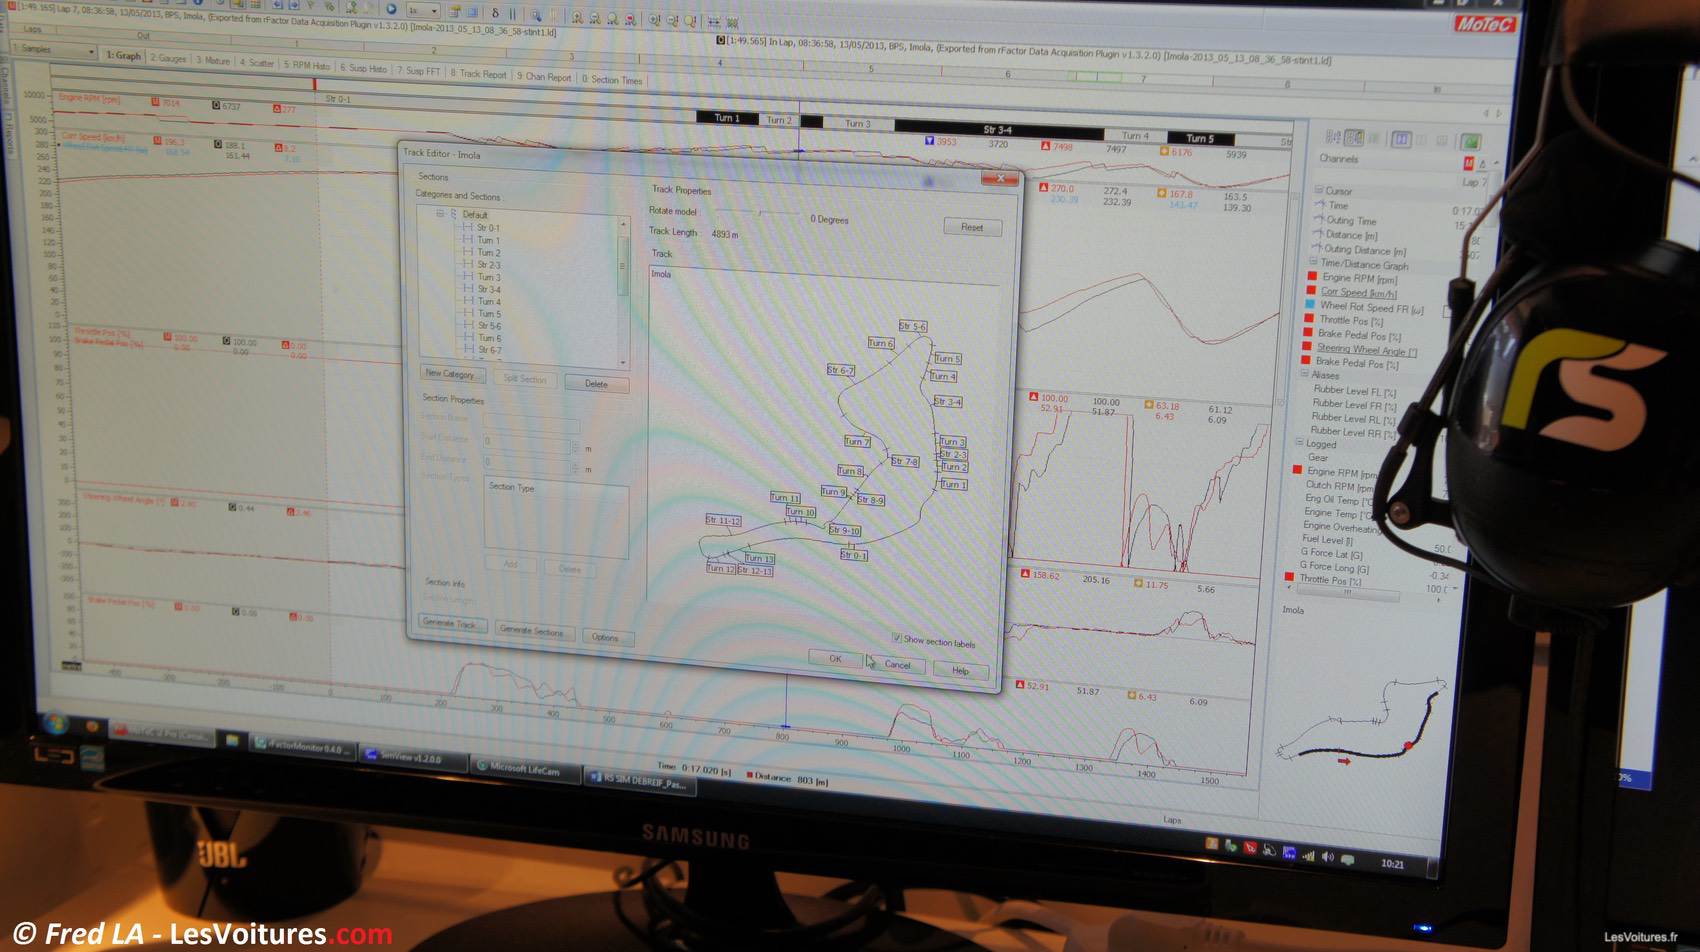
Task: Select Str 5-6 in the sections tree
Action: coord(489,326)
